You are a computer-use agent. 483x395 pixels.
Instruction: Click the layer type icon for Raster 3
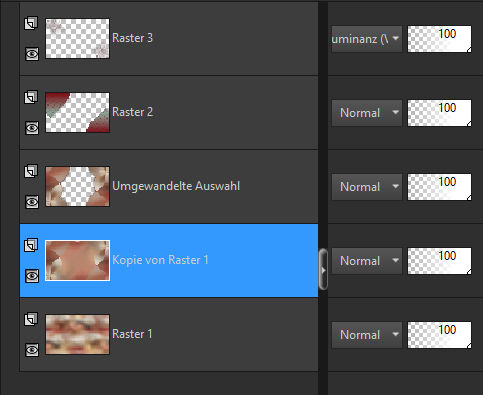[x=31, y=23]
